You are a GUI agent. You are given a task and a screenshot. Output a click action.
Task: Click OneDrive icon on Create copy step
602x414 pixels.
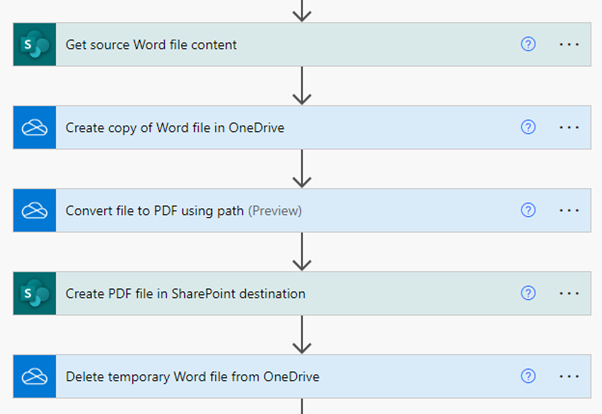tap(34, 128)
